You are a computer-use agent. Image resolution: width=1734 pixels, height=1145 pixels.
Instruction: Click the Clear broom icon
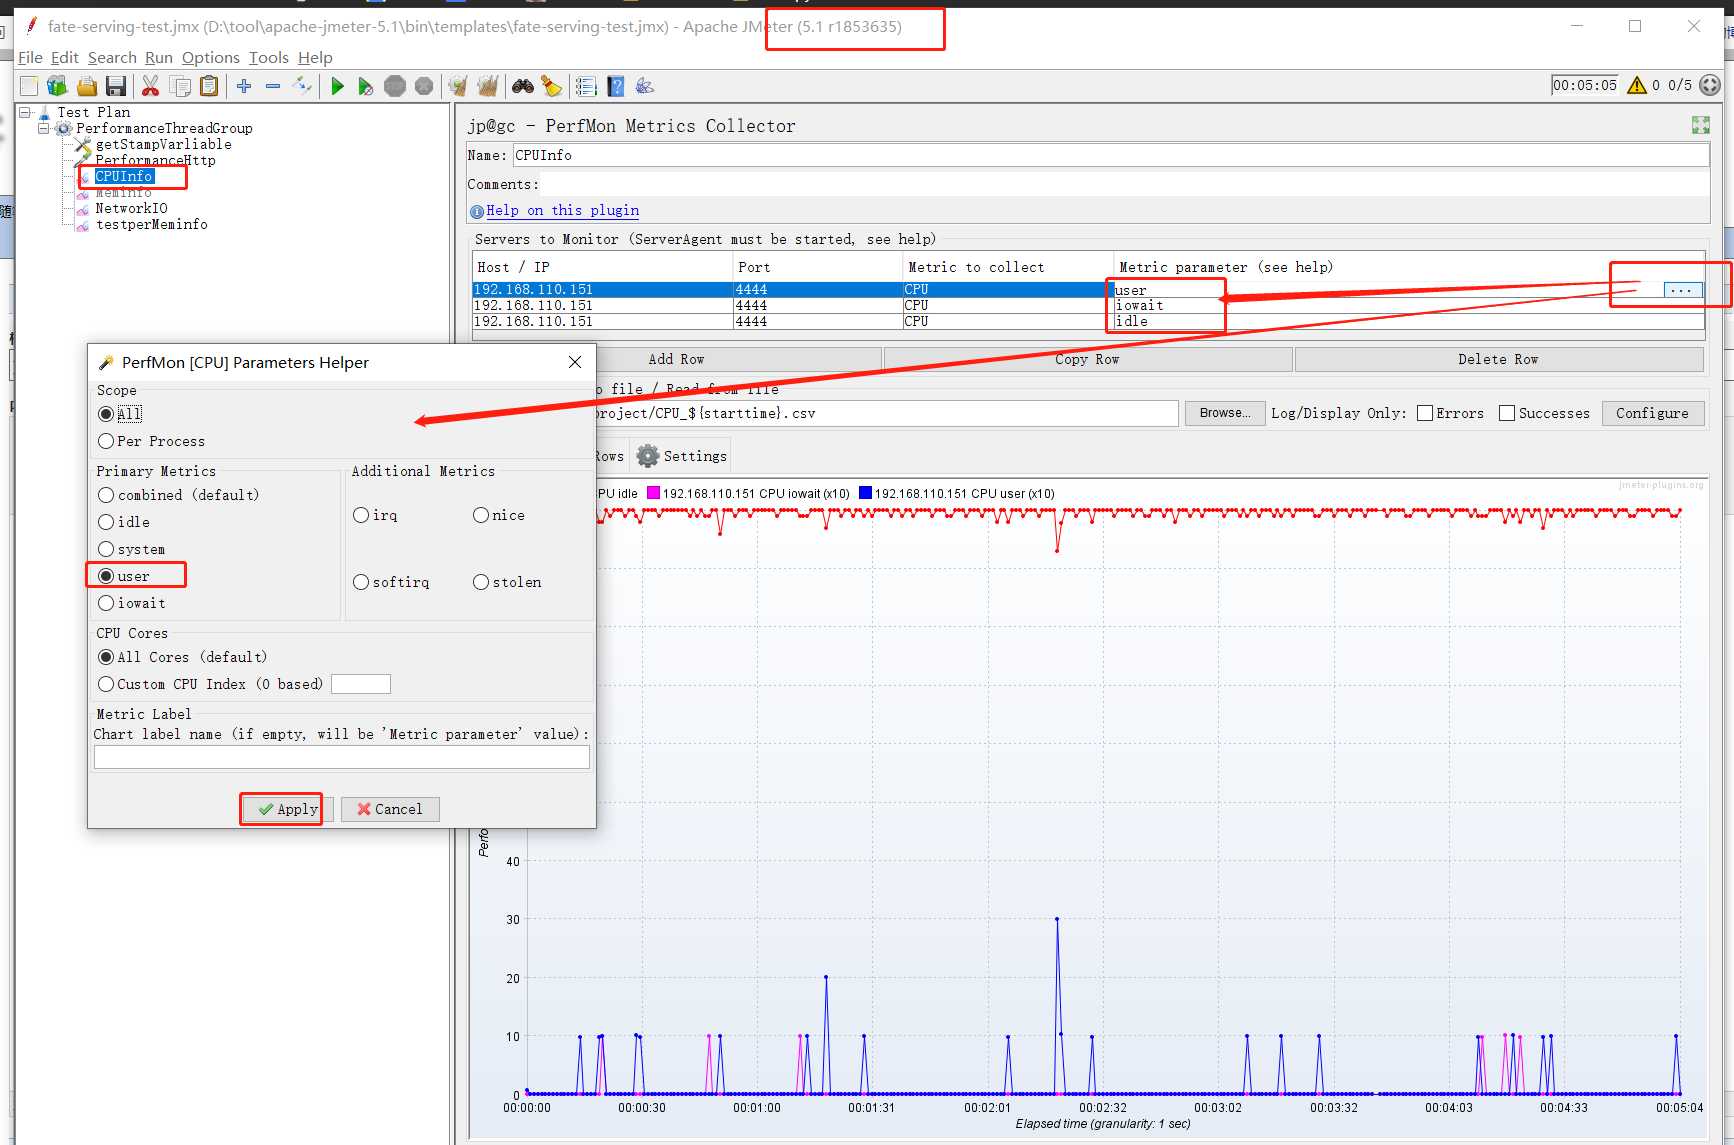tap(458, 86)
